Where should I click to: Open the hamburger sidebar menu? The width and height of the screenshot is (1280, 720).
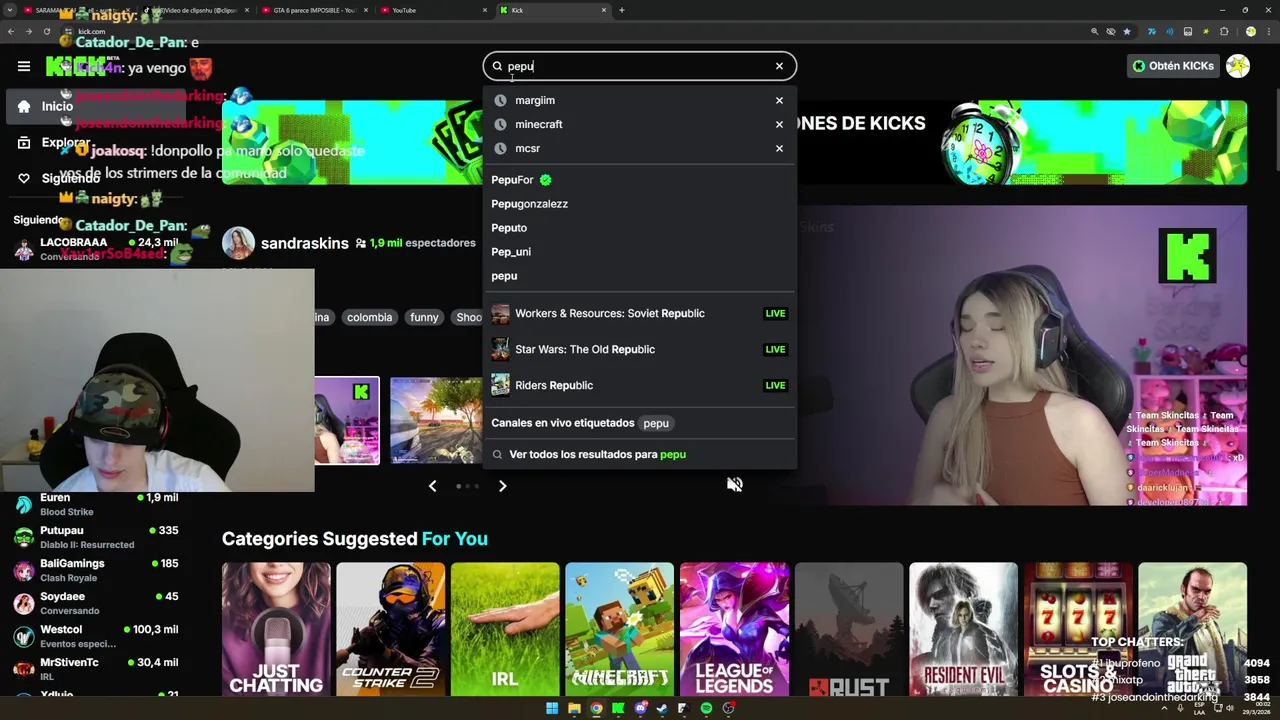(x=24, y=66)
